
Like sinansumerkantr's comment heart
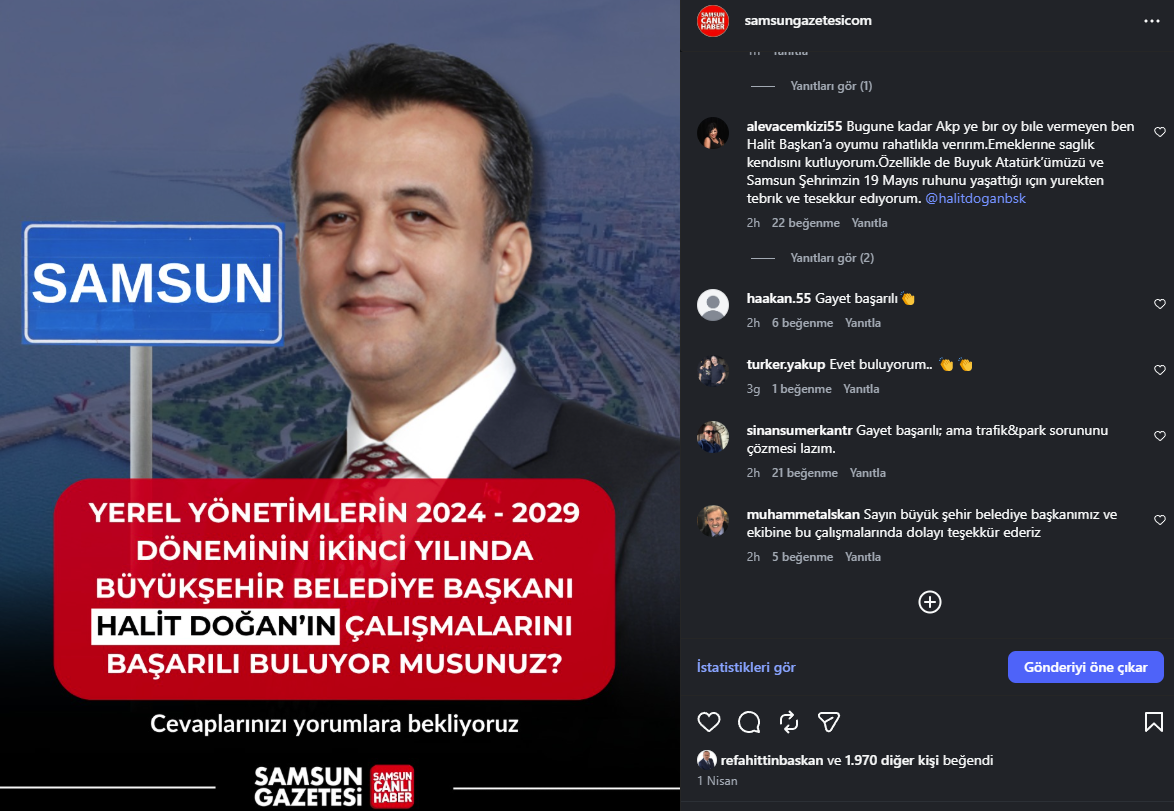[x=1160, y=436]
